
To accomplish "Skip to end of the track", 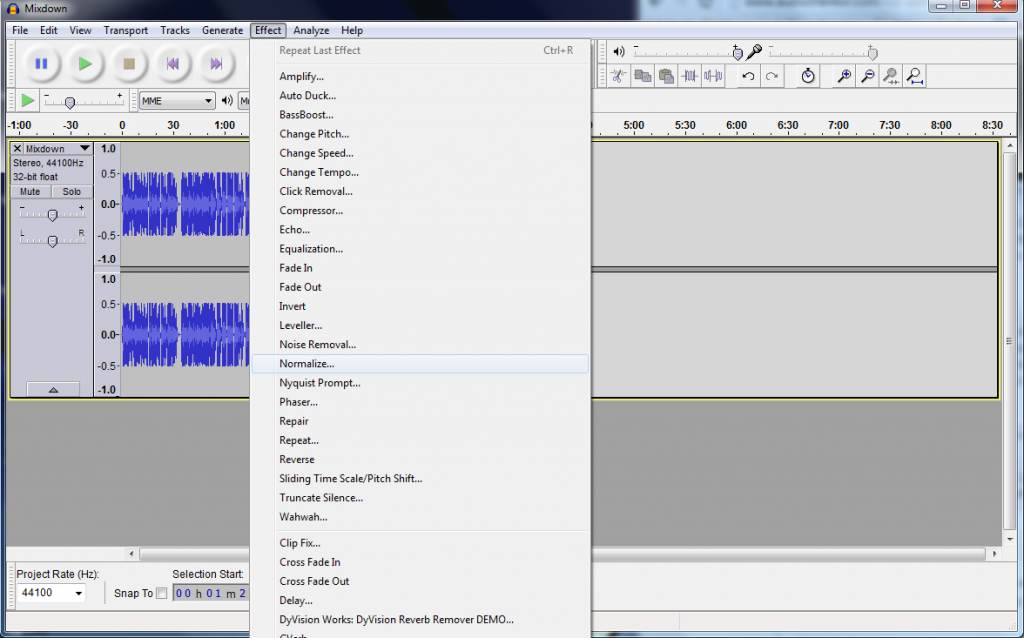I will [x=216, y=64].
